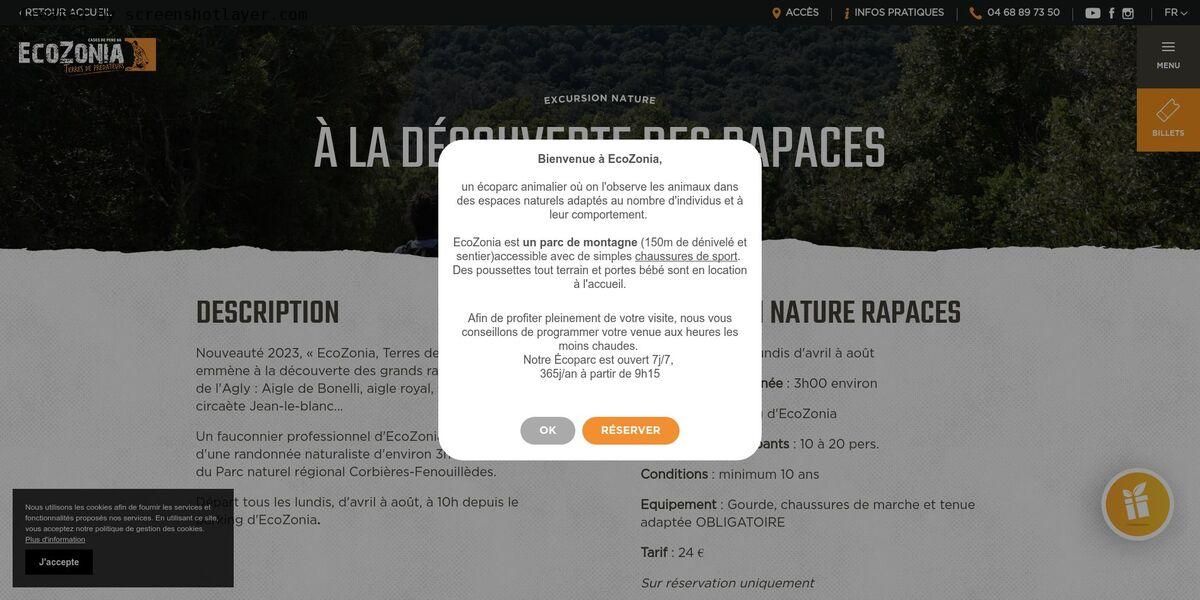
Task: Click the EcoZonia logo
Action: click(87, 55)
